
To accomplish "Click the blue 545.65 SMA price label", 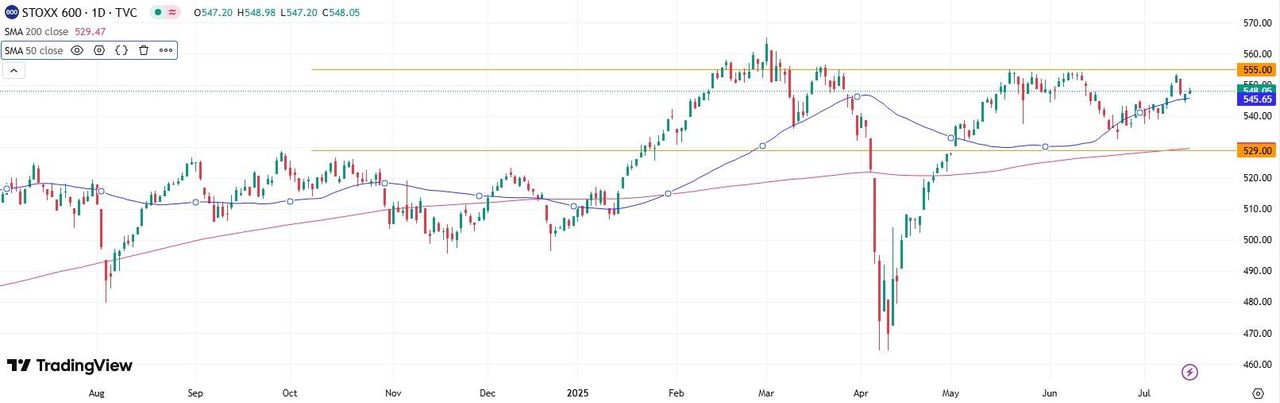I will point(1255,100).
